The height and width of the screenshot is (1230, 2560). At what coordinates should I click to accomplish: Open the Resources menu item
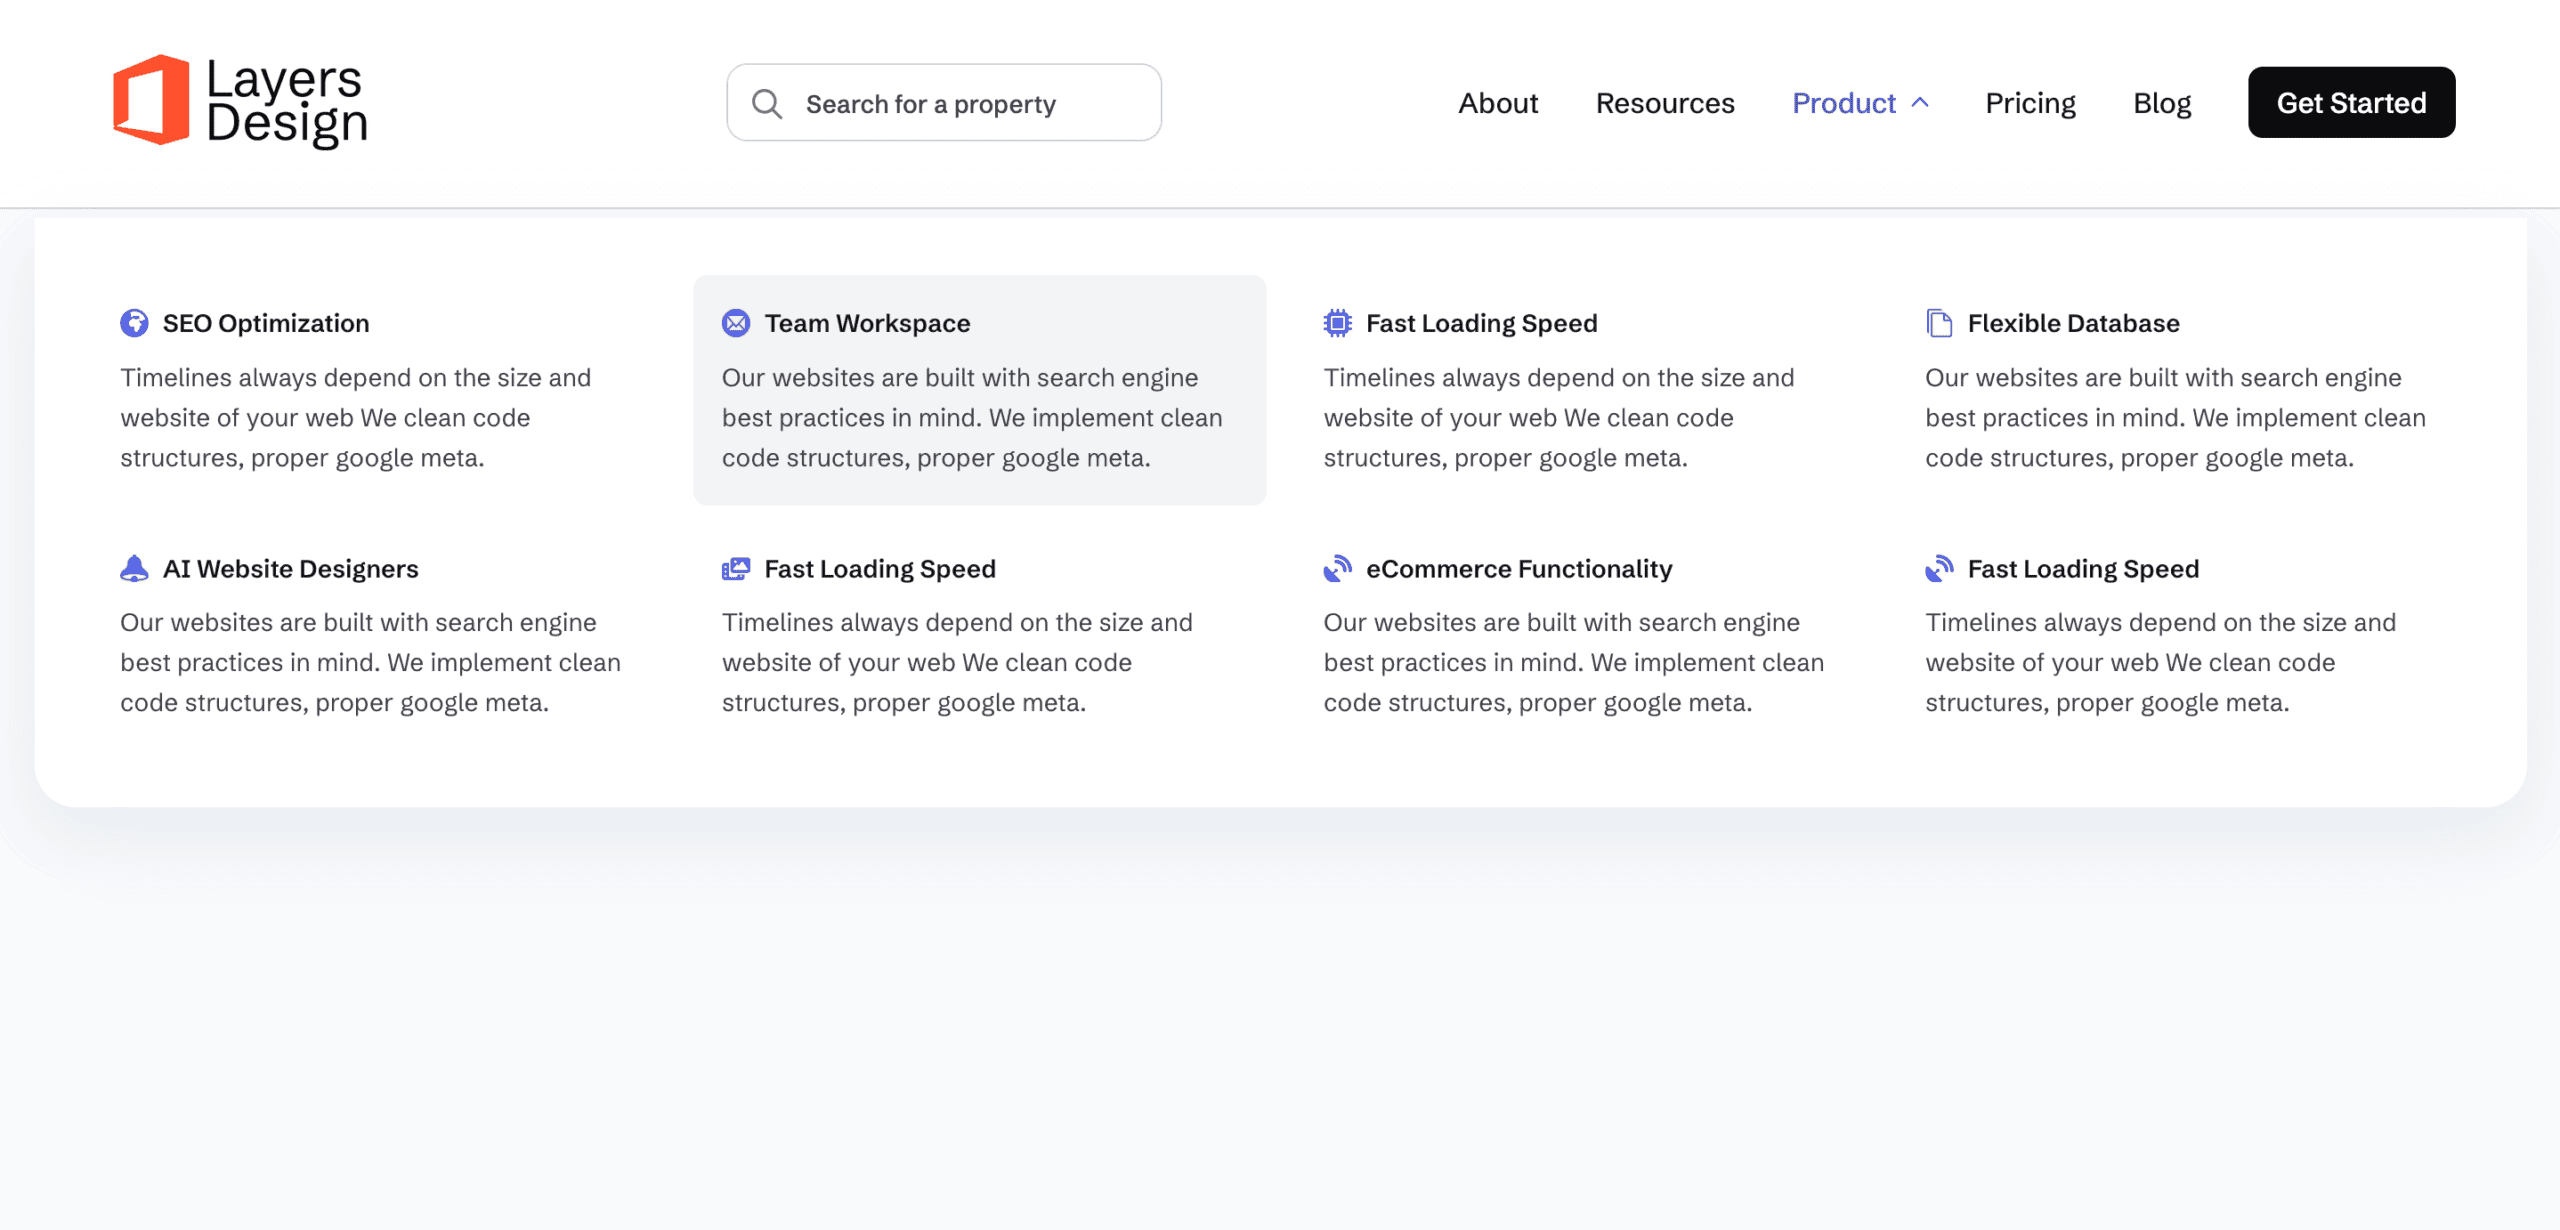1664,103
